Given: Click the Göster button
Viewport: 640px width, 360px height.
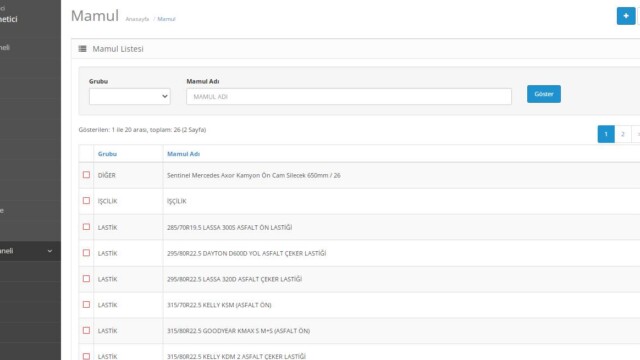Looking at the screenshot, I should (x=544, y=94).
